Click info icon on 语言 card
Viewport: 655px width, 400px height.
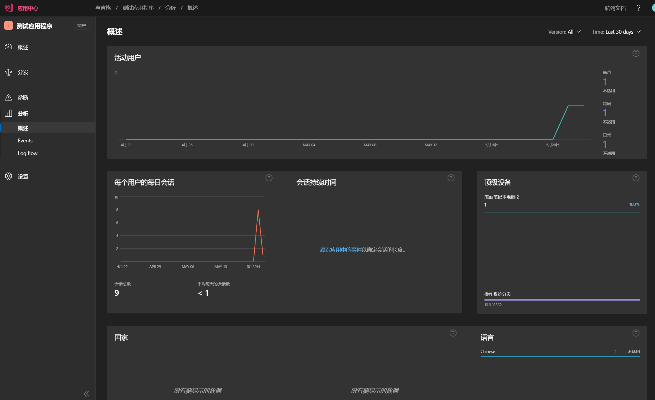(x=635, y=333)
